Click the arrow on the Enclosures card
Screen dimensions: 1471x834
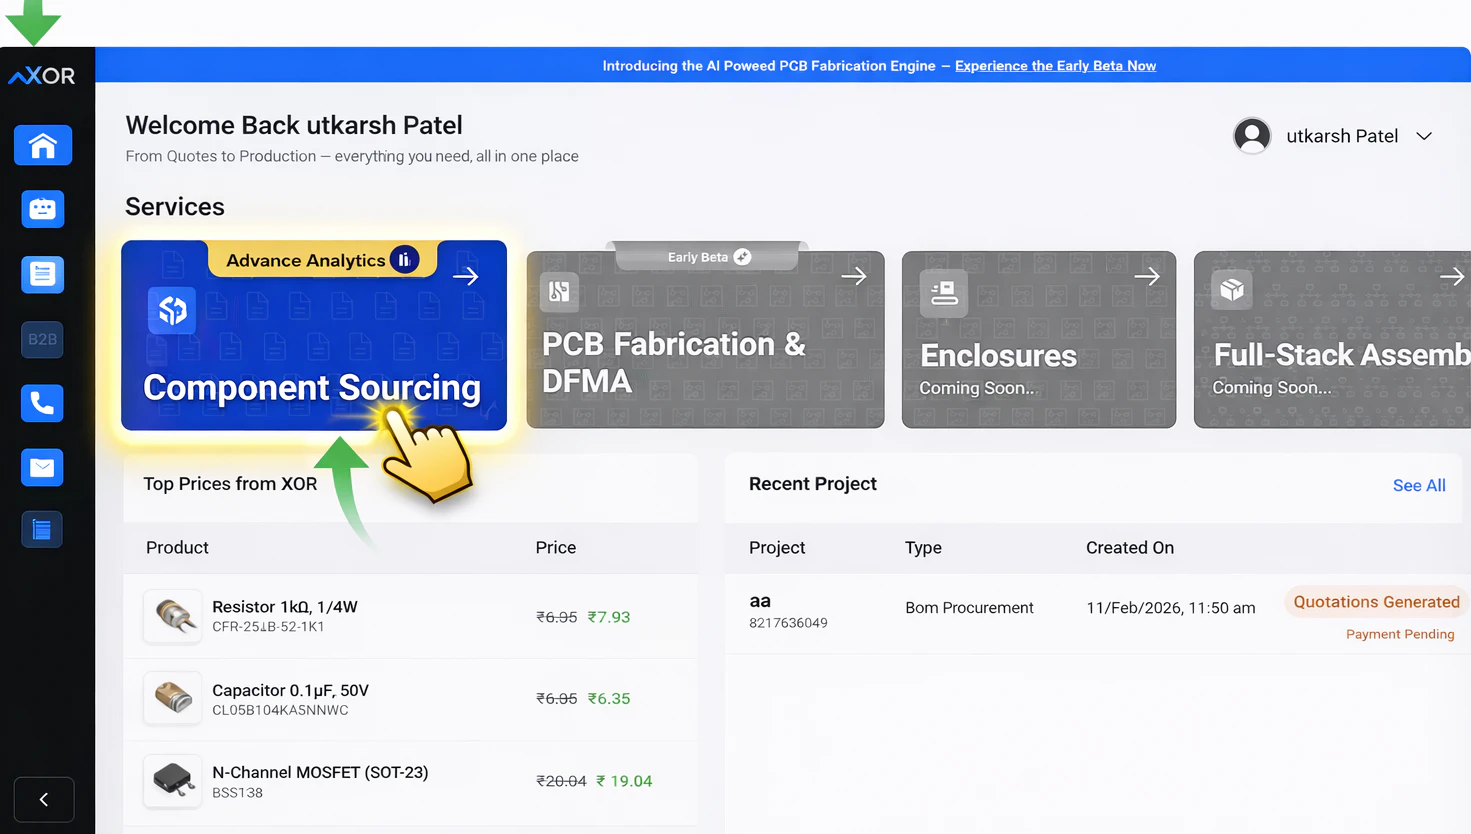(1147, 276)
